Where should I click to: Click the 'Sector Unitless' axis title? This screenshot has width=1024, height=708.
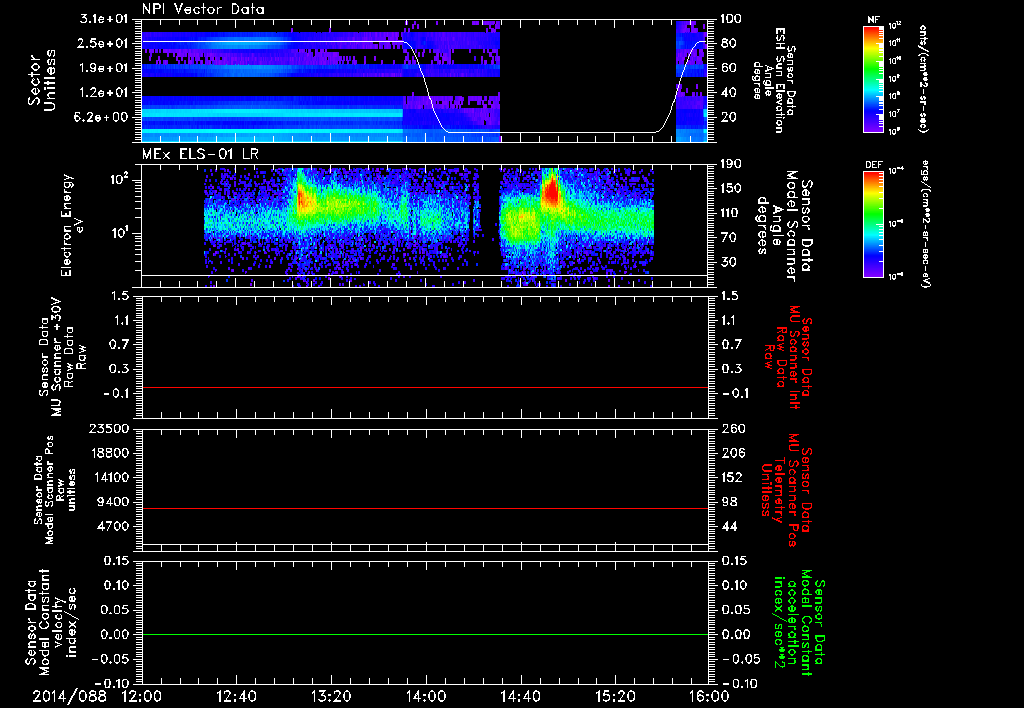pos(42,80)
